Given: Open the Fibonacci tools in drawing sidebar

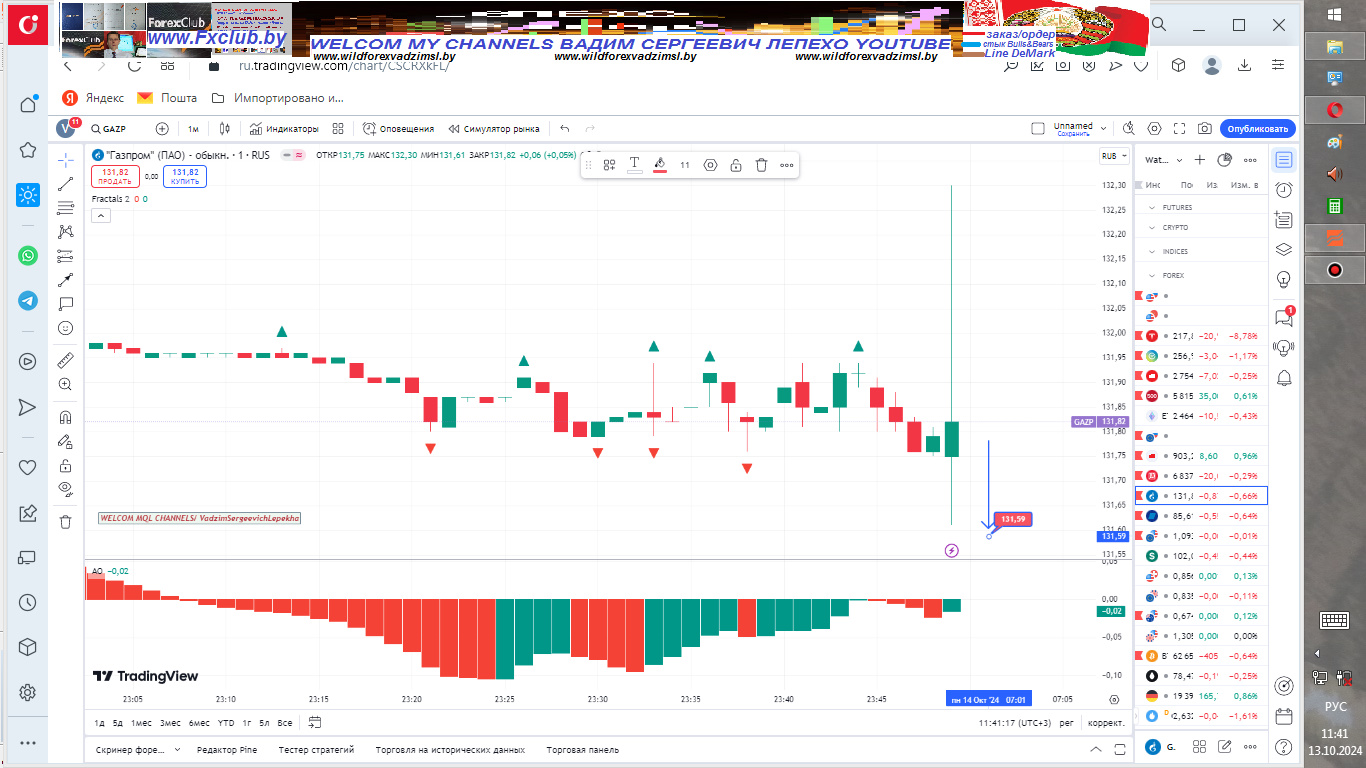Looking at the screenshot, I should [x=66, y=208].
